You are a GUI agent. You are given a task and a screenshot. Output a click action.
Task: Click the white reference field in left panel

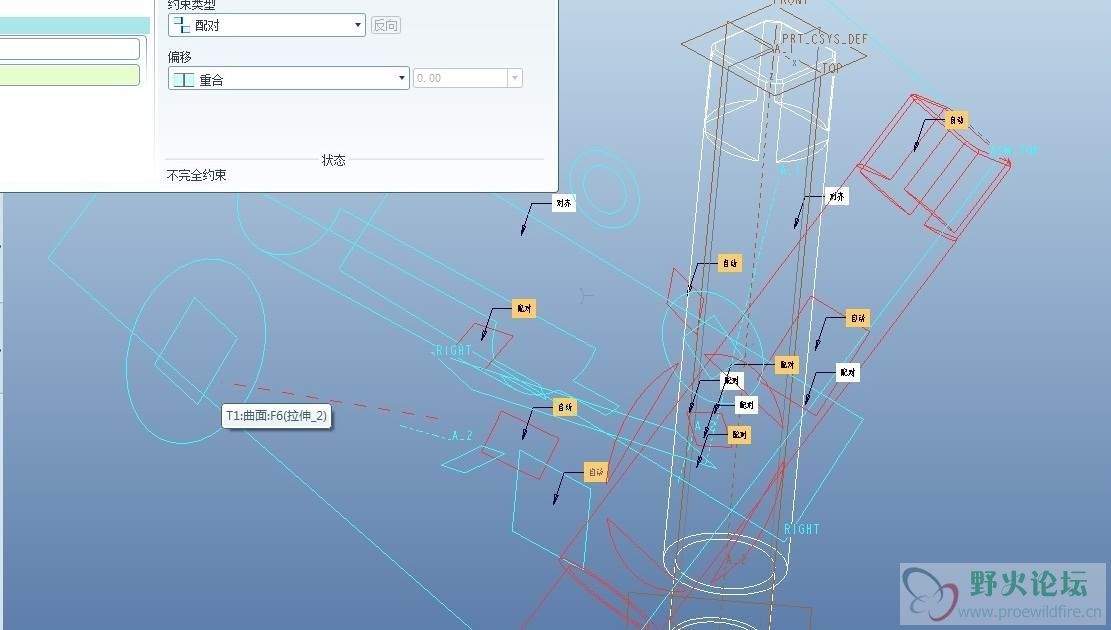pyautogui.click(x=69, y=49)
